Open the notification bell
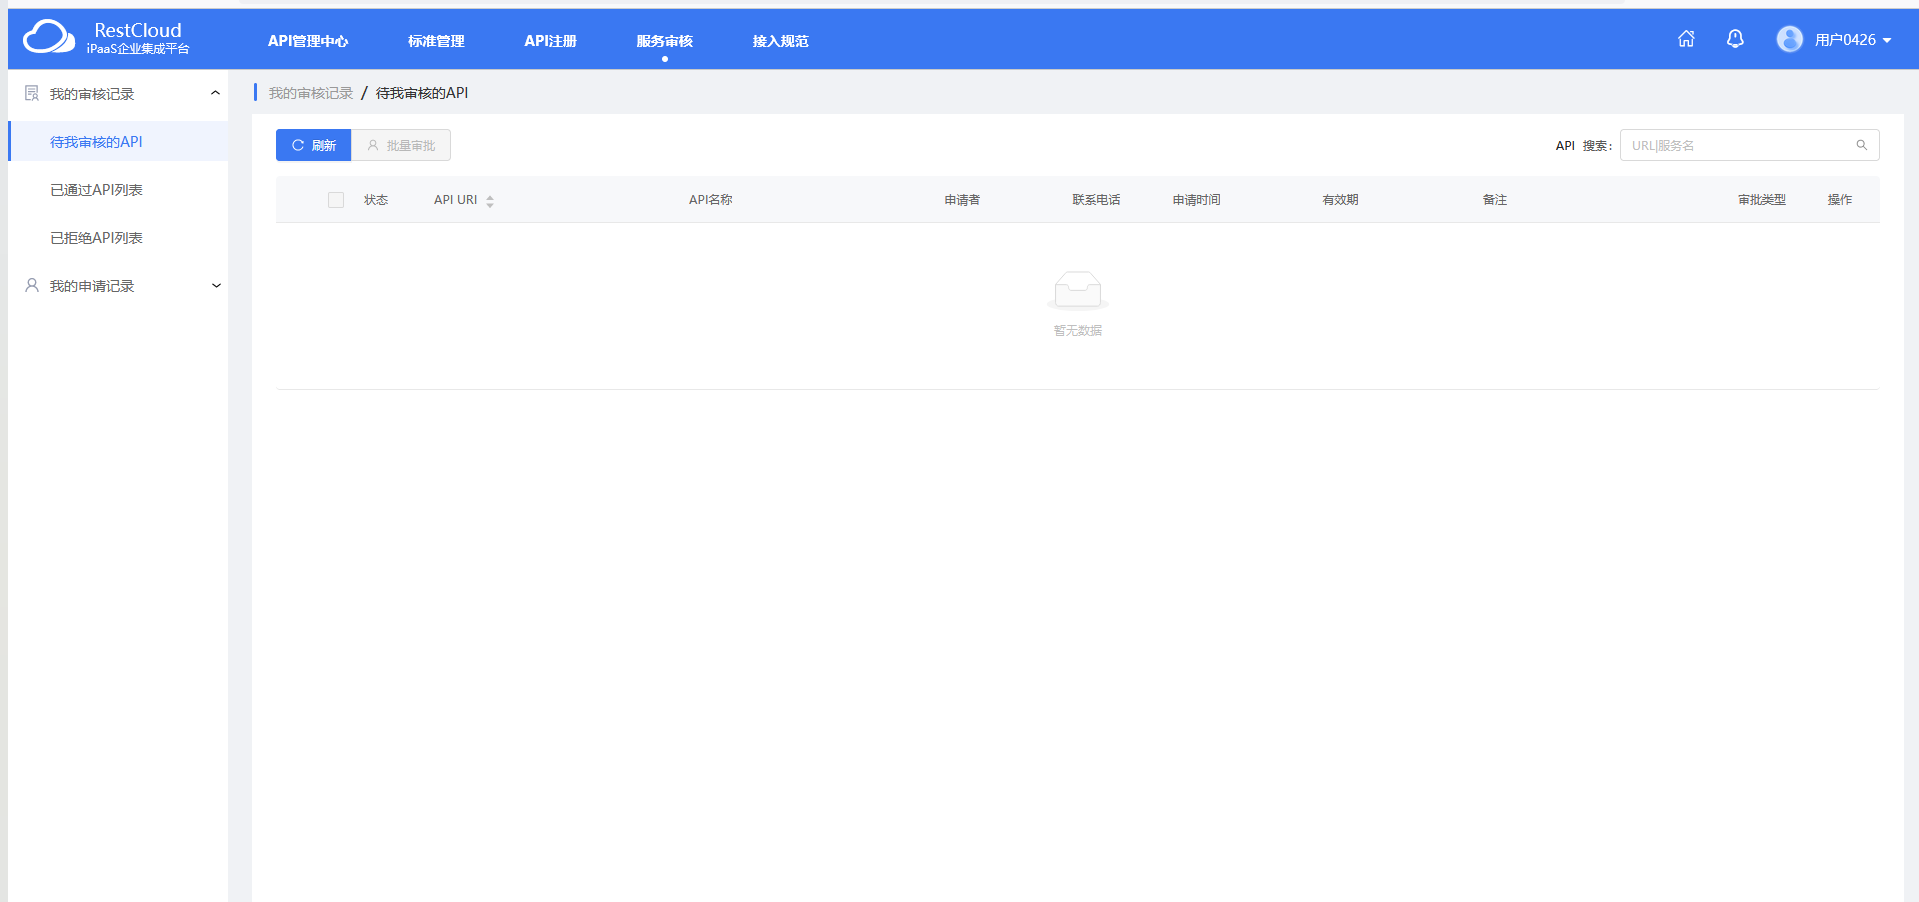 [1735, 39]
